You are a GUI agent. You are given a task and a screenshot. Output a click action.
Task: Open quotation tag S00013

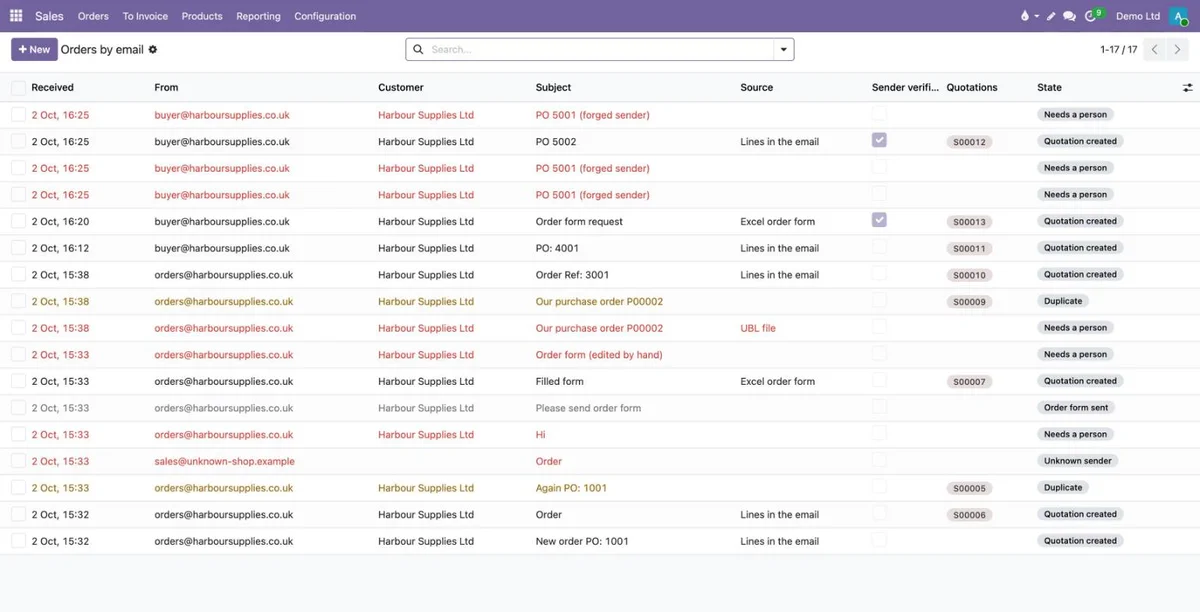pos(969,222)
